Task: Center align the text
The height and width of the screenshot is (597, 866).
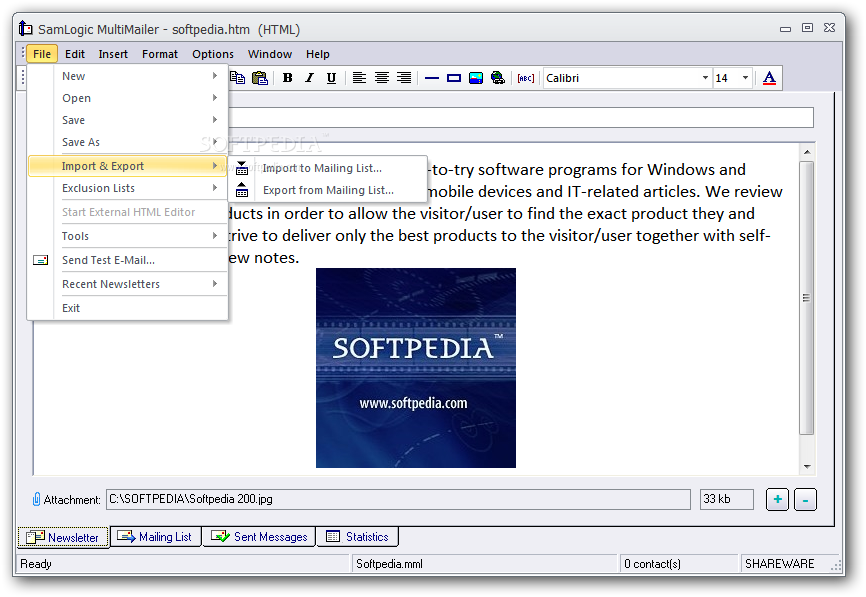Action: [382, 78]
